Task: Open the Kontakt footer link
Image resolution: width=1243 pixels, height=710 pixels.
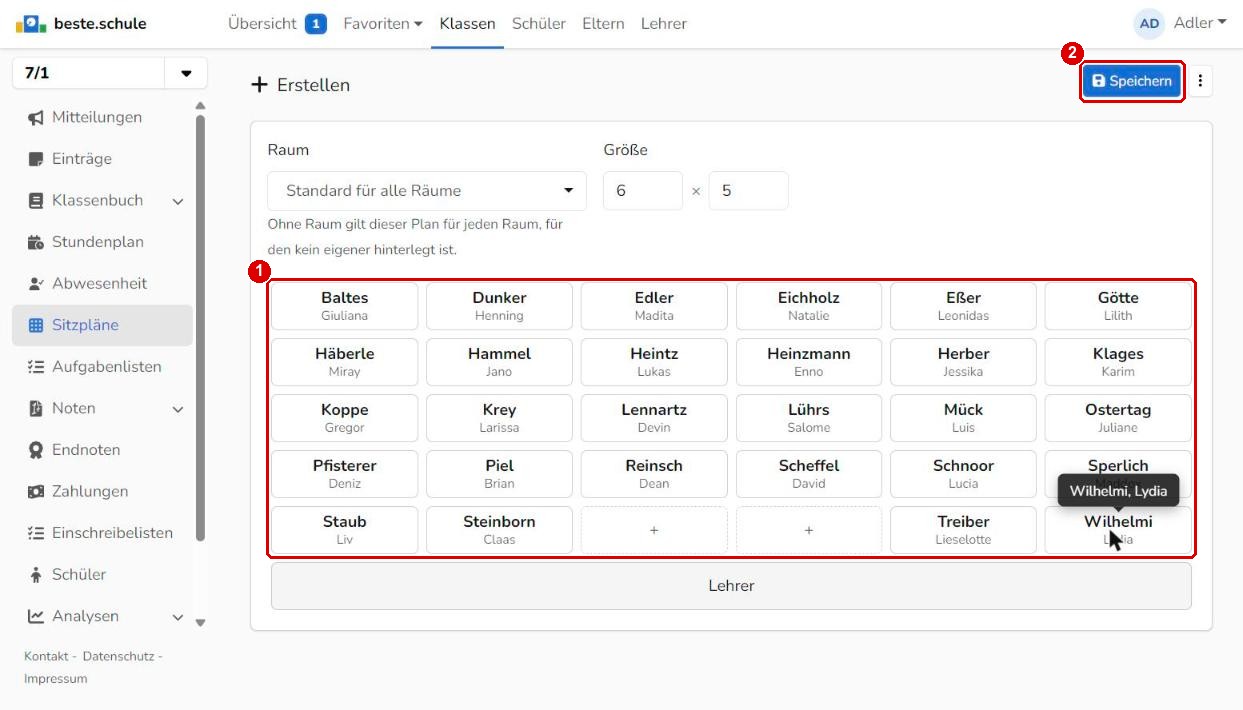Action: tap(46, 656)
